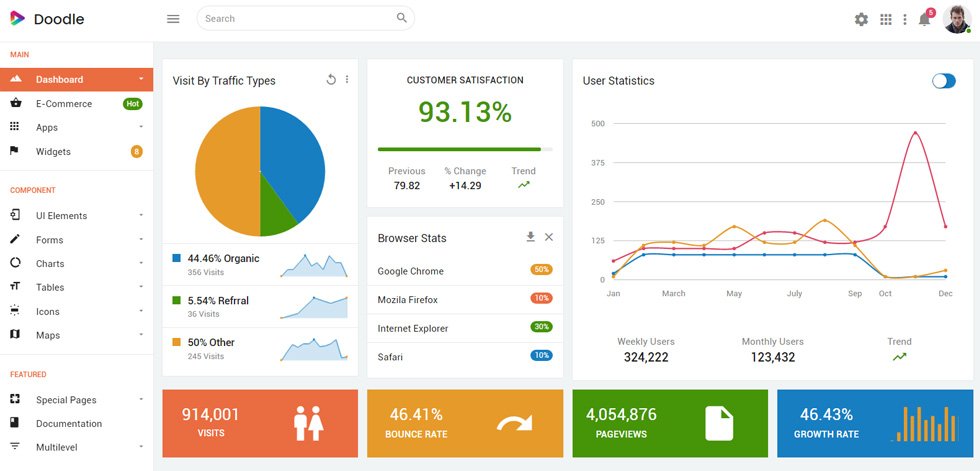Download Browser Stats data
Image resolution: width=980 pixels, height=471 pixels.
(x=531, y=237)
